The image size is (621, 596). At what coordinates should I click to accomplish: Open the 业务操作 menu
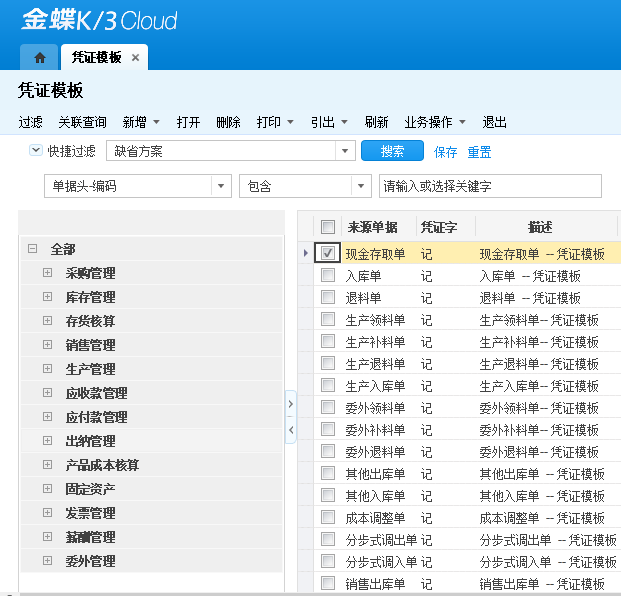click(x=435, y=122)
